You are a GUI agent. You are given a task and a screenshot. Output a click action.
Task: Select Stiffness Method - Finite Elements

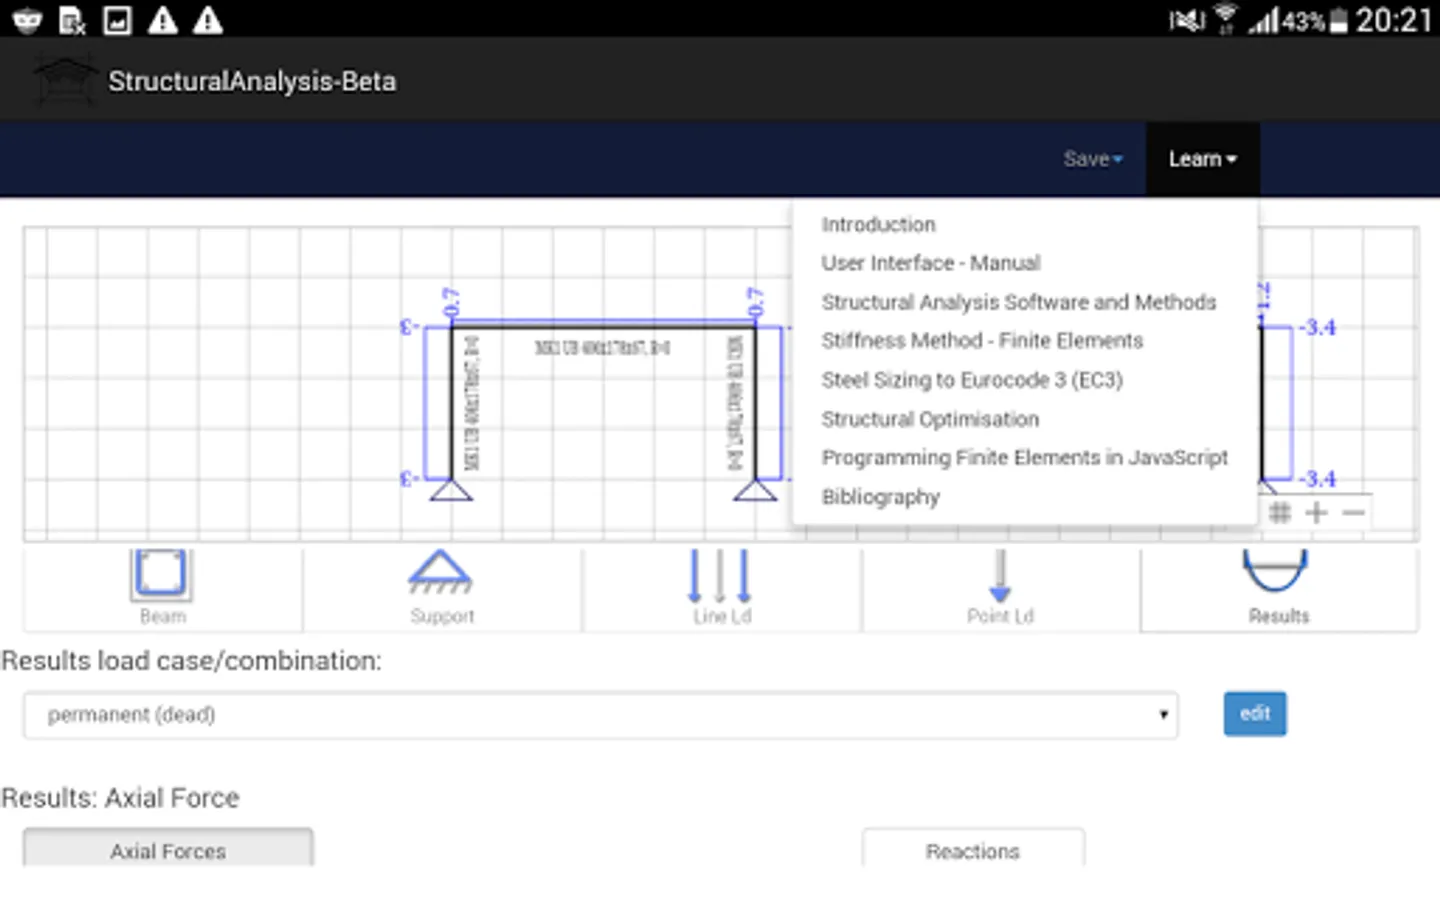click(981, 341)
